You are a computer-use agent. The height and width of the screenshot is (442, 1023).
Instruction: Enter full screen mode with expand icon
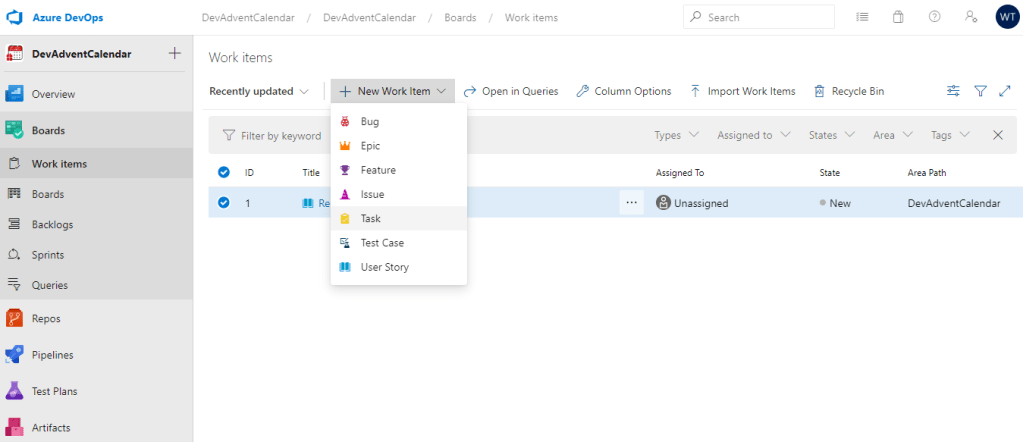click(1004, 91)
